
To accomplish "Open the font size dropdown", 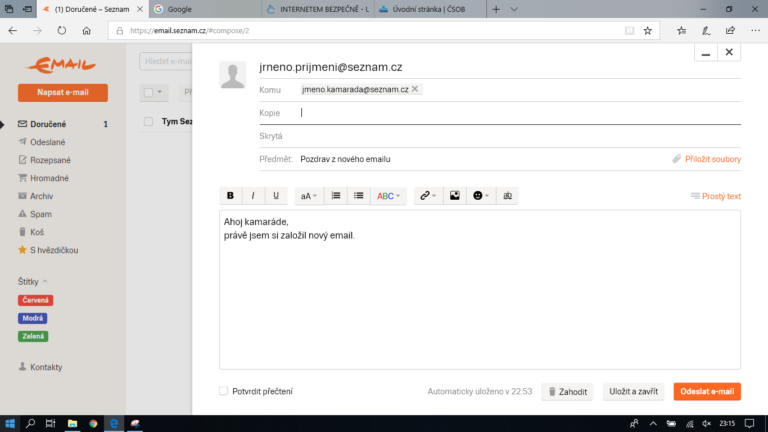I will point(309,196).
